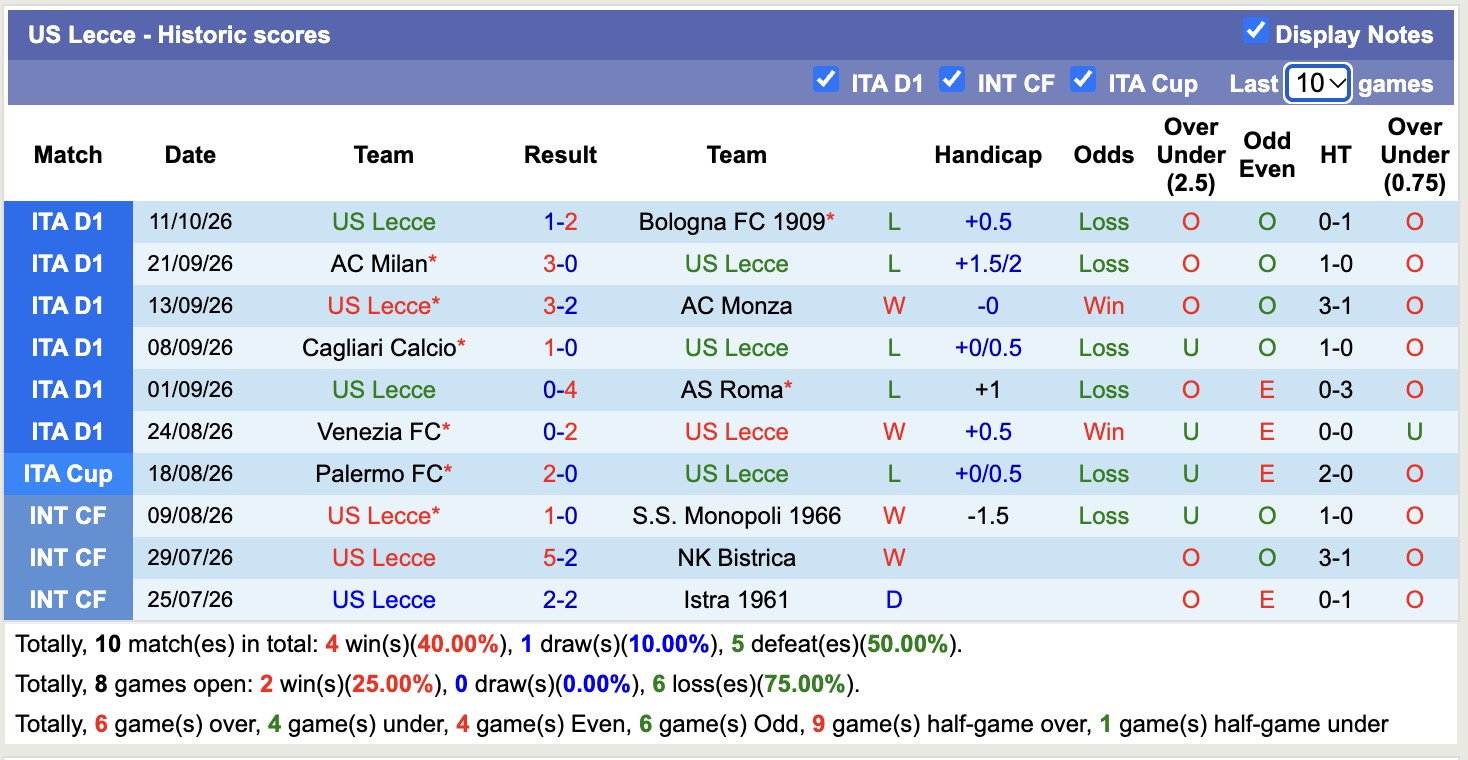Open AS Roma team link
Image resolution: width=1468 pixels, height=760 pixels.
tap(731, 390)
